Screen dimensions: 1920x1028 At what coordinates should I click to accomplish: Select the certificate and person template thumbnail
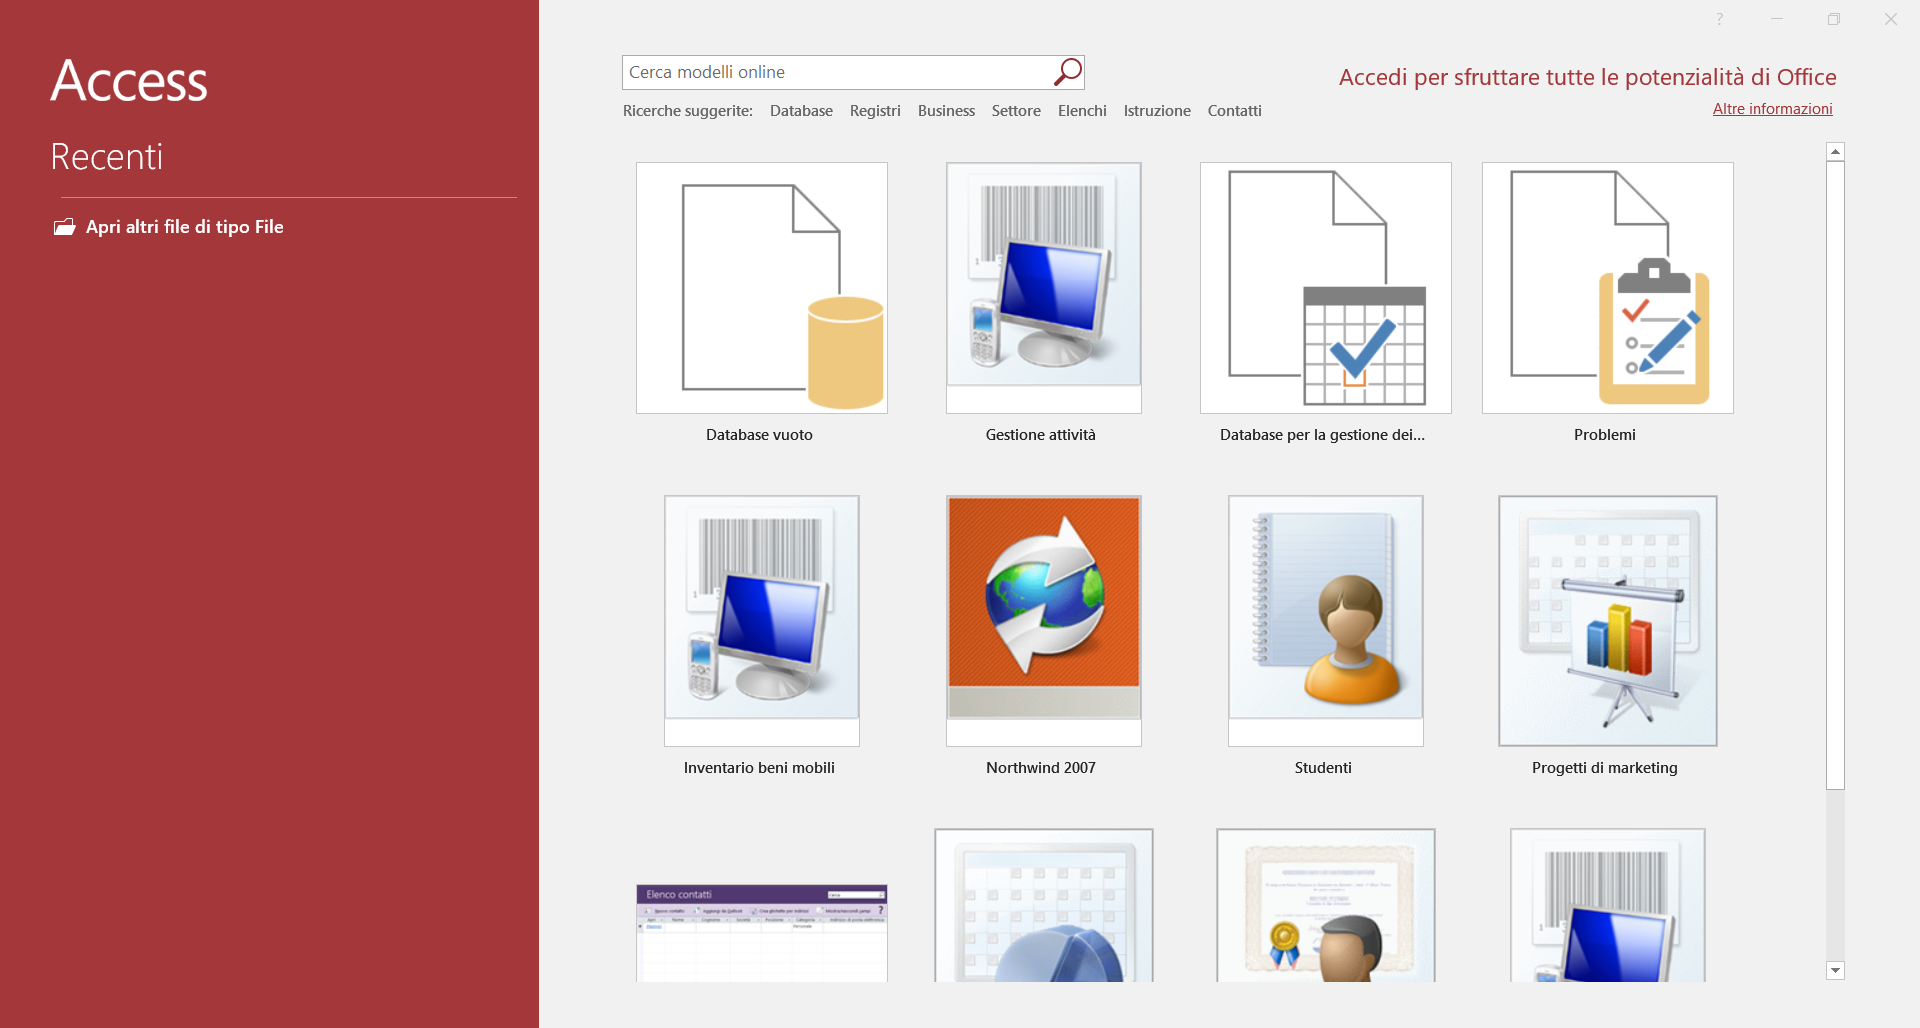(1325, 905)
